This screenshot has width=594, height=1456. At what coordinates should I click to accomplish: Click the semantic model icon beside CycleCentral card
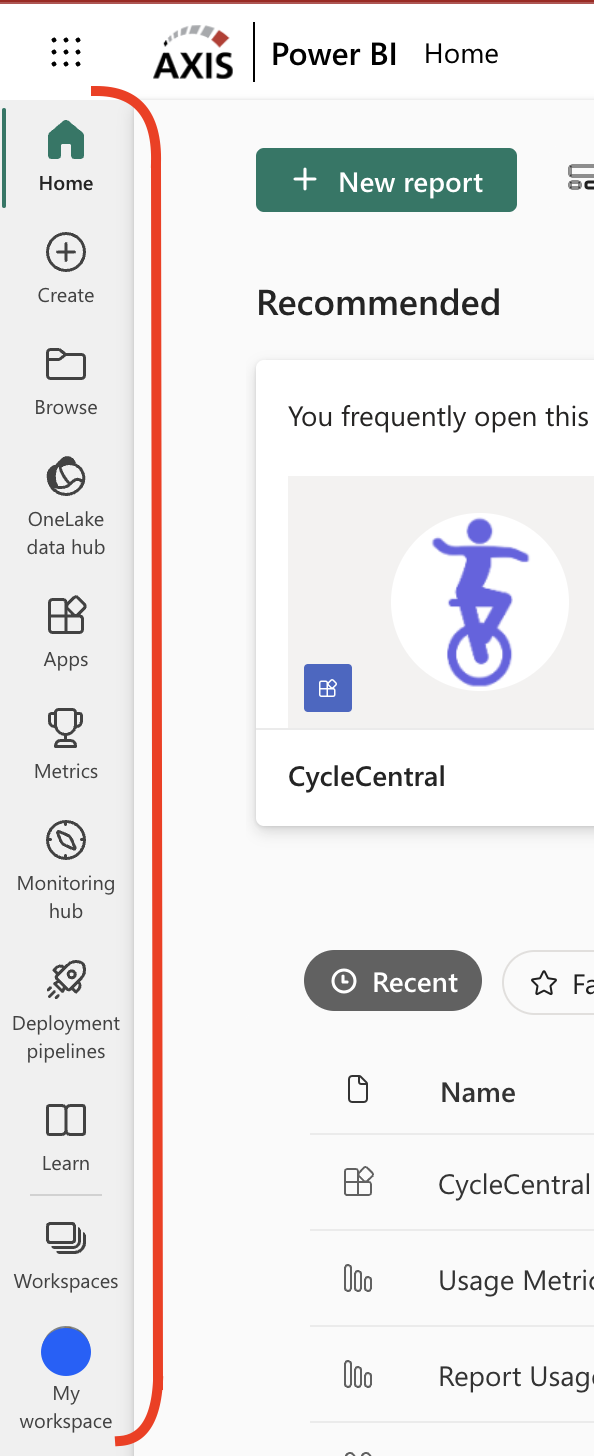327,688
